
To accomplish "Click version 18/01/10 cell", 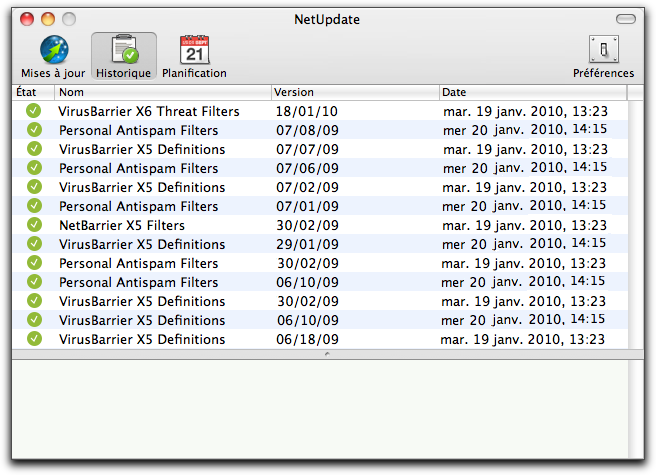I will [307, 111].
